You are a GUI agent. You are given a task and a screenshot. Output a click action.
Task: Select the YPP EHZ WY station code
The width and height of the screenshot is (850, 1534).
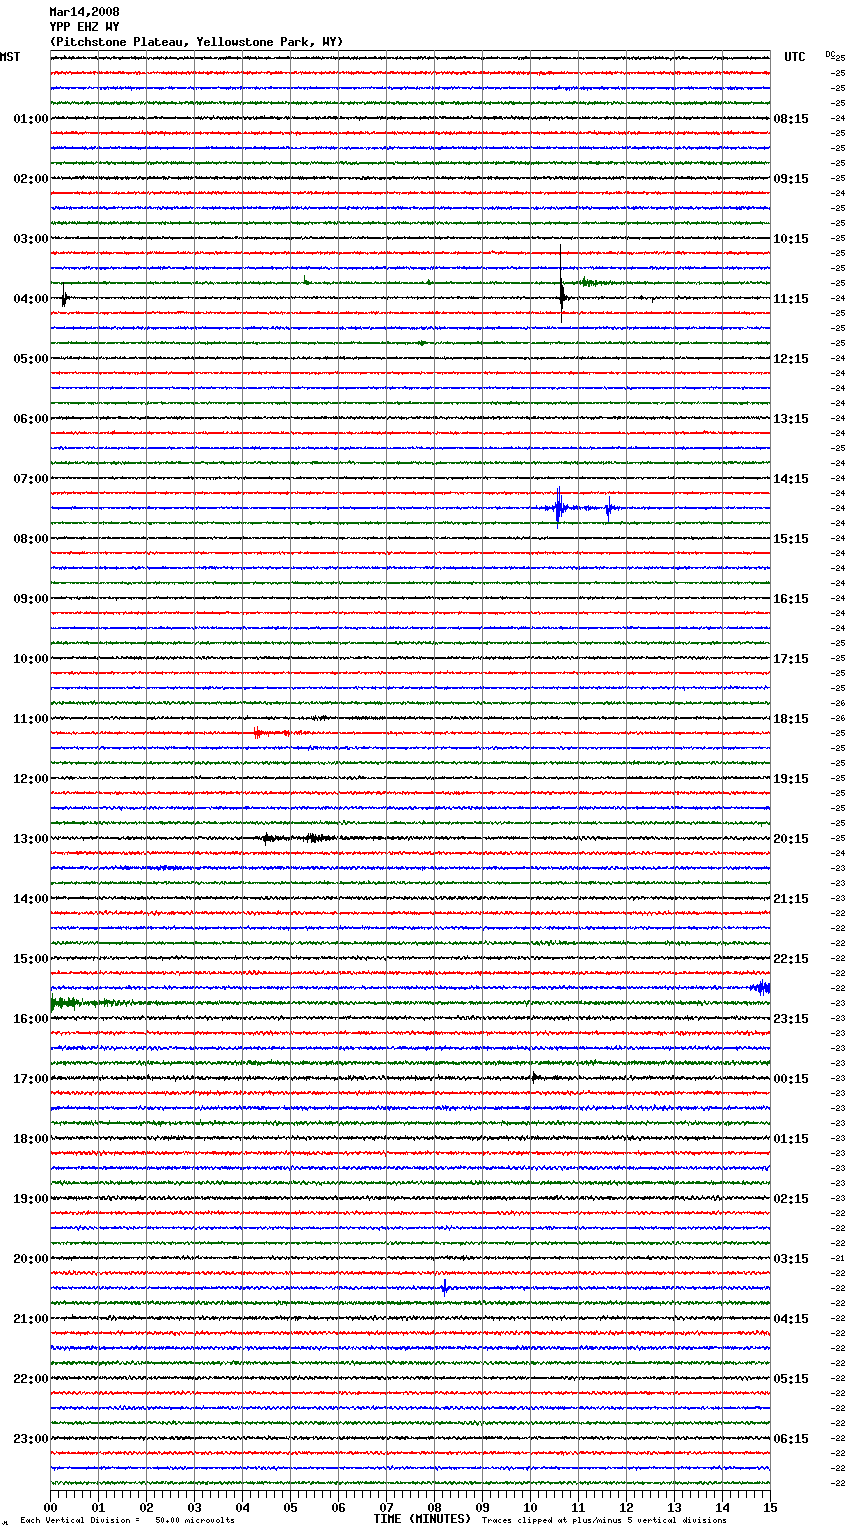(x=84, y=27)
